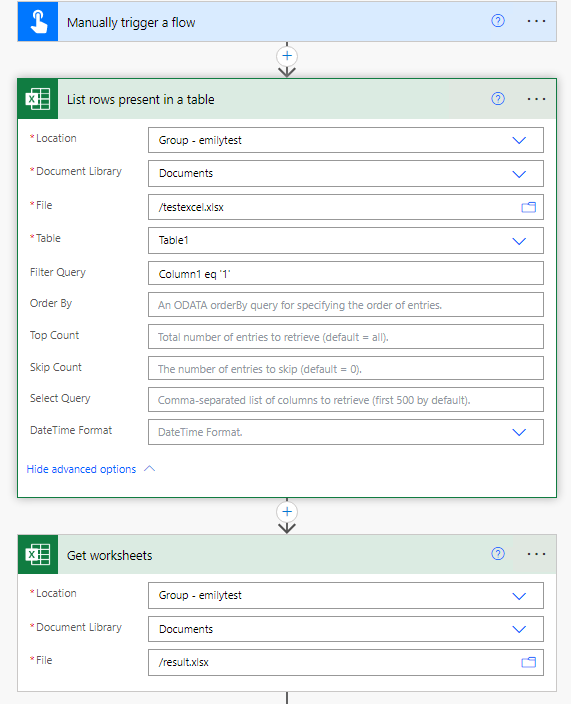Viewport: 571px width, 704px height.
Task: Open ellipsis menu of Manually trigger a flow
Action: pos(536,21)
